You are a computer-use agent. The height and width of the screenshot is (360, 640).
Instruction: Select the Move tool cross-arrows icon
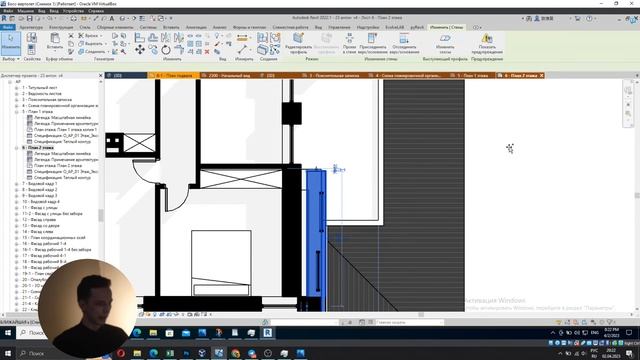pos(140,50)
